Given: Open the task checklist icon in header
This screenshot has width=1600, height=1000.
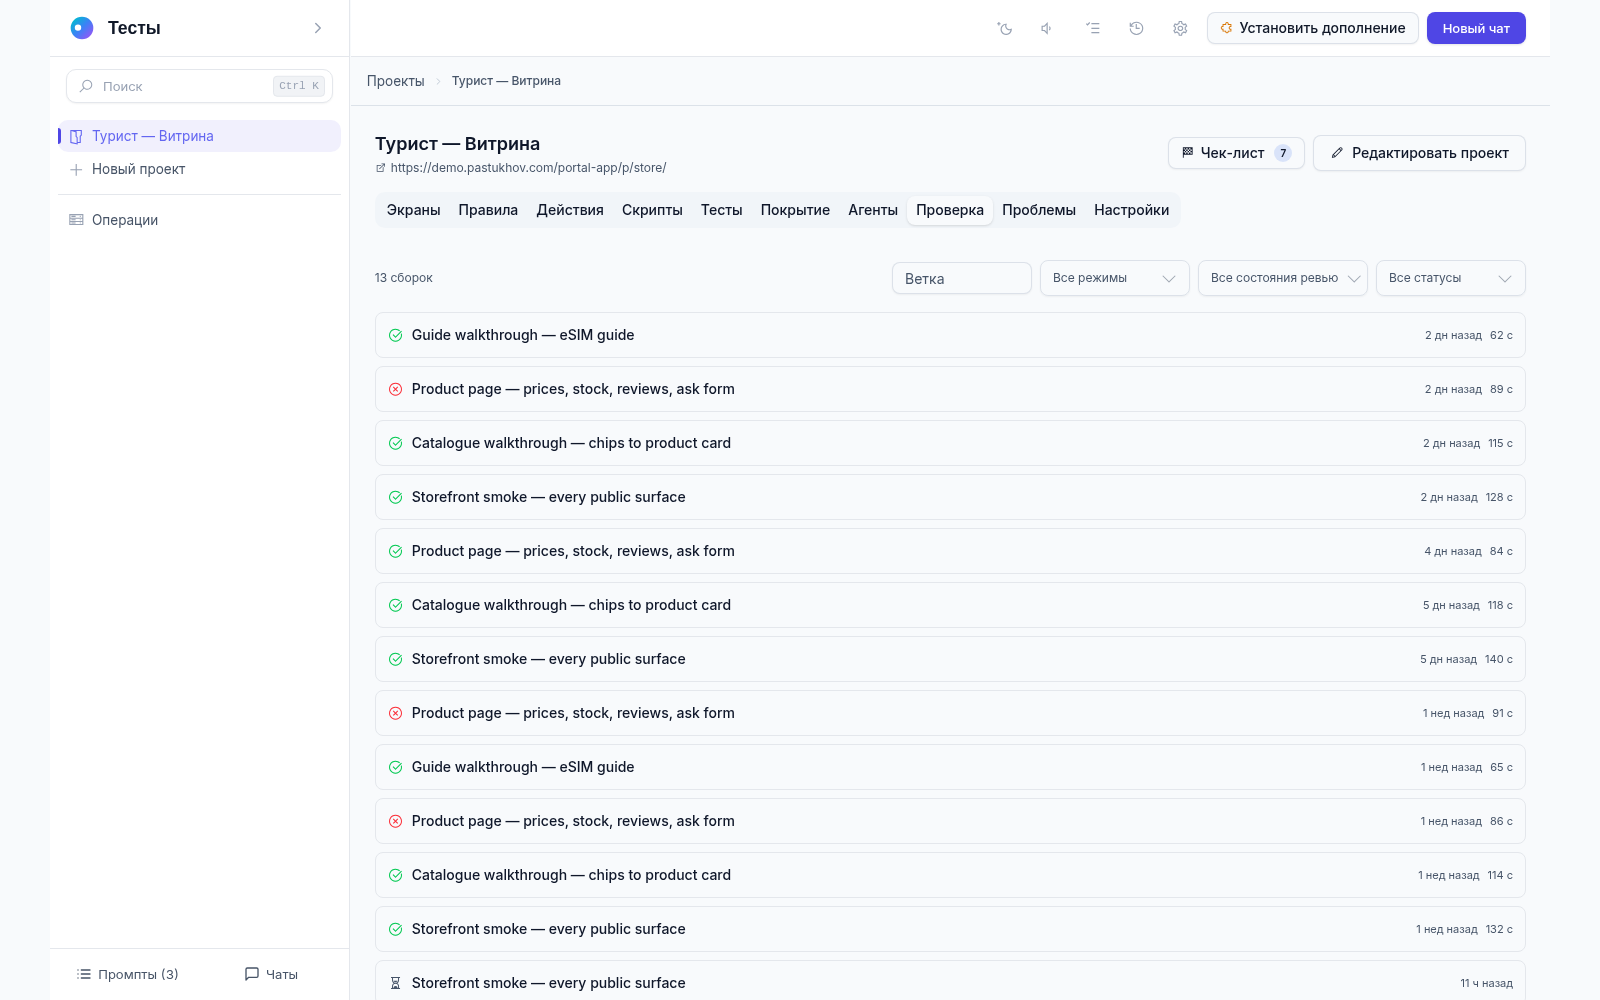Looking at the screenshot, I should [x=1093, y=28].
